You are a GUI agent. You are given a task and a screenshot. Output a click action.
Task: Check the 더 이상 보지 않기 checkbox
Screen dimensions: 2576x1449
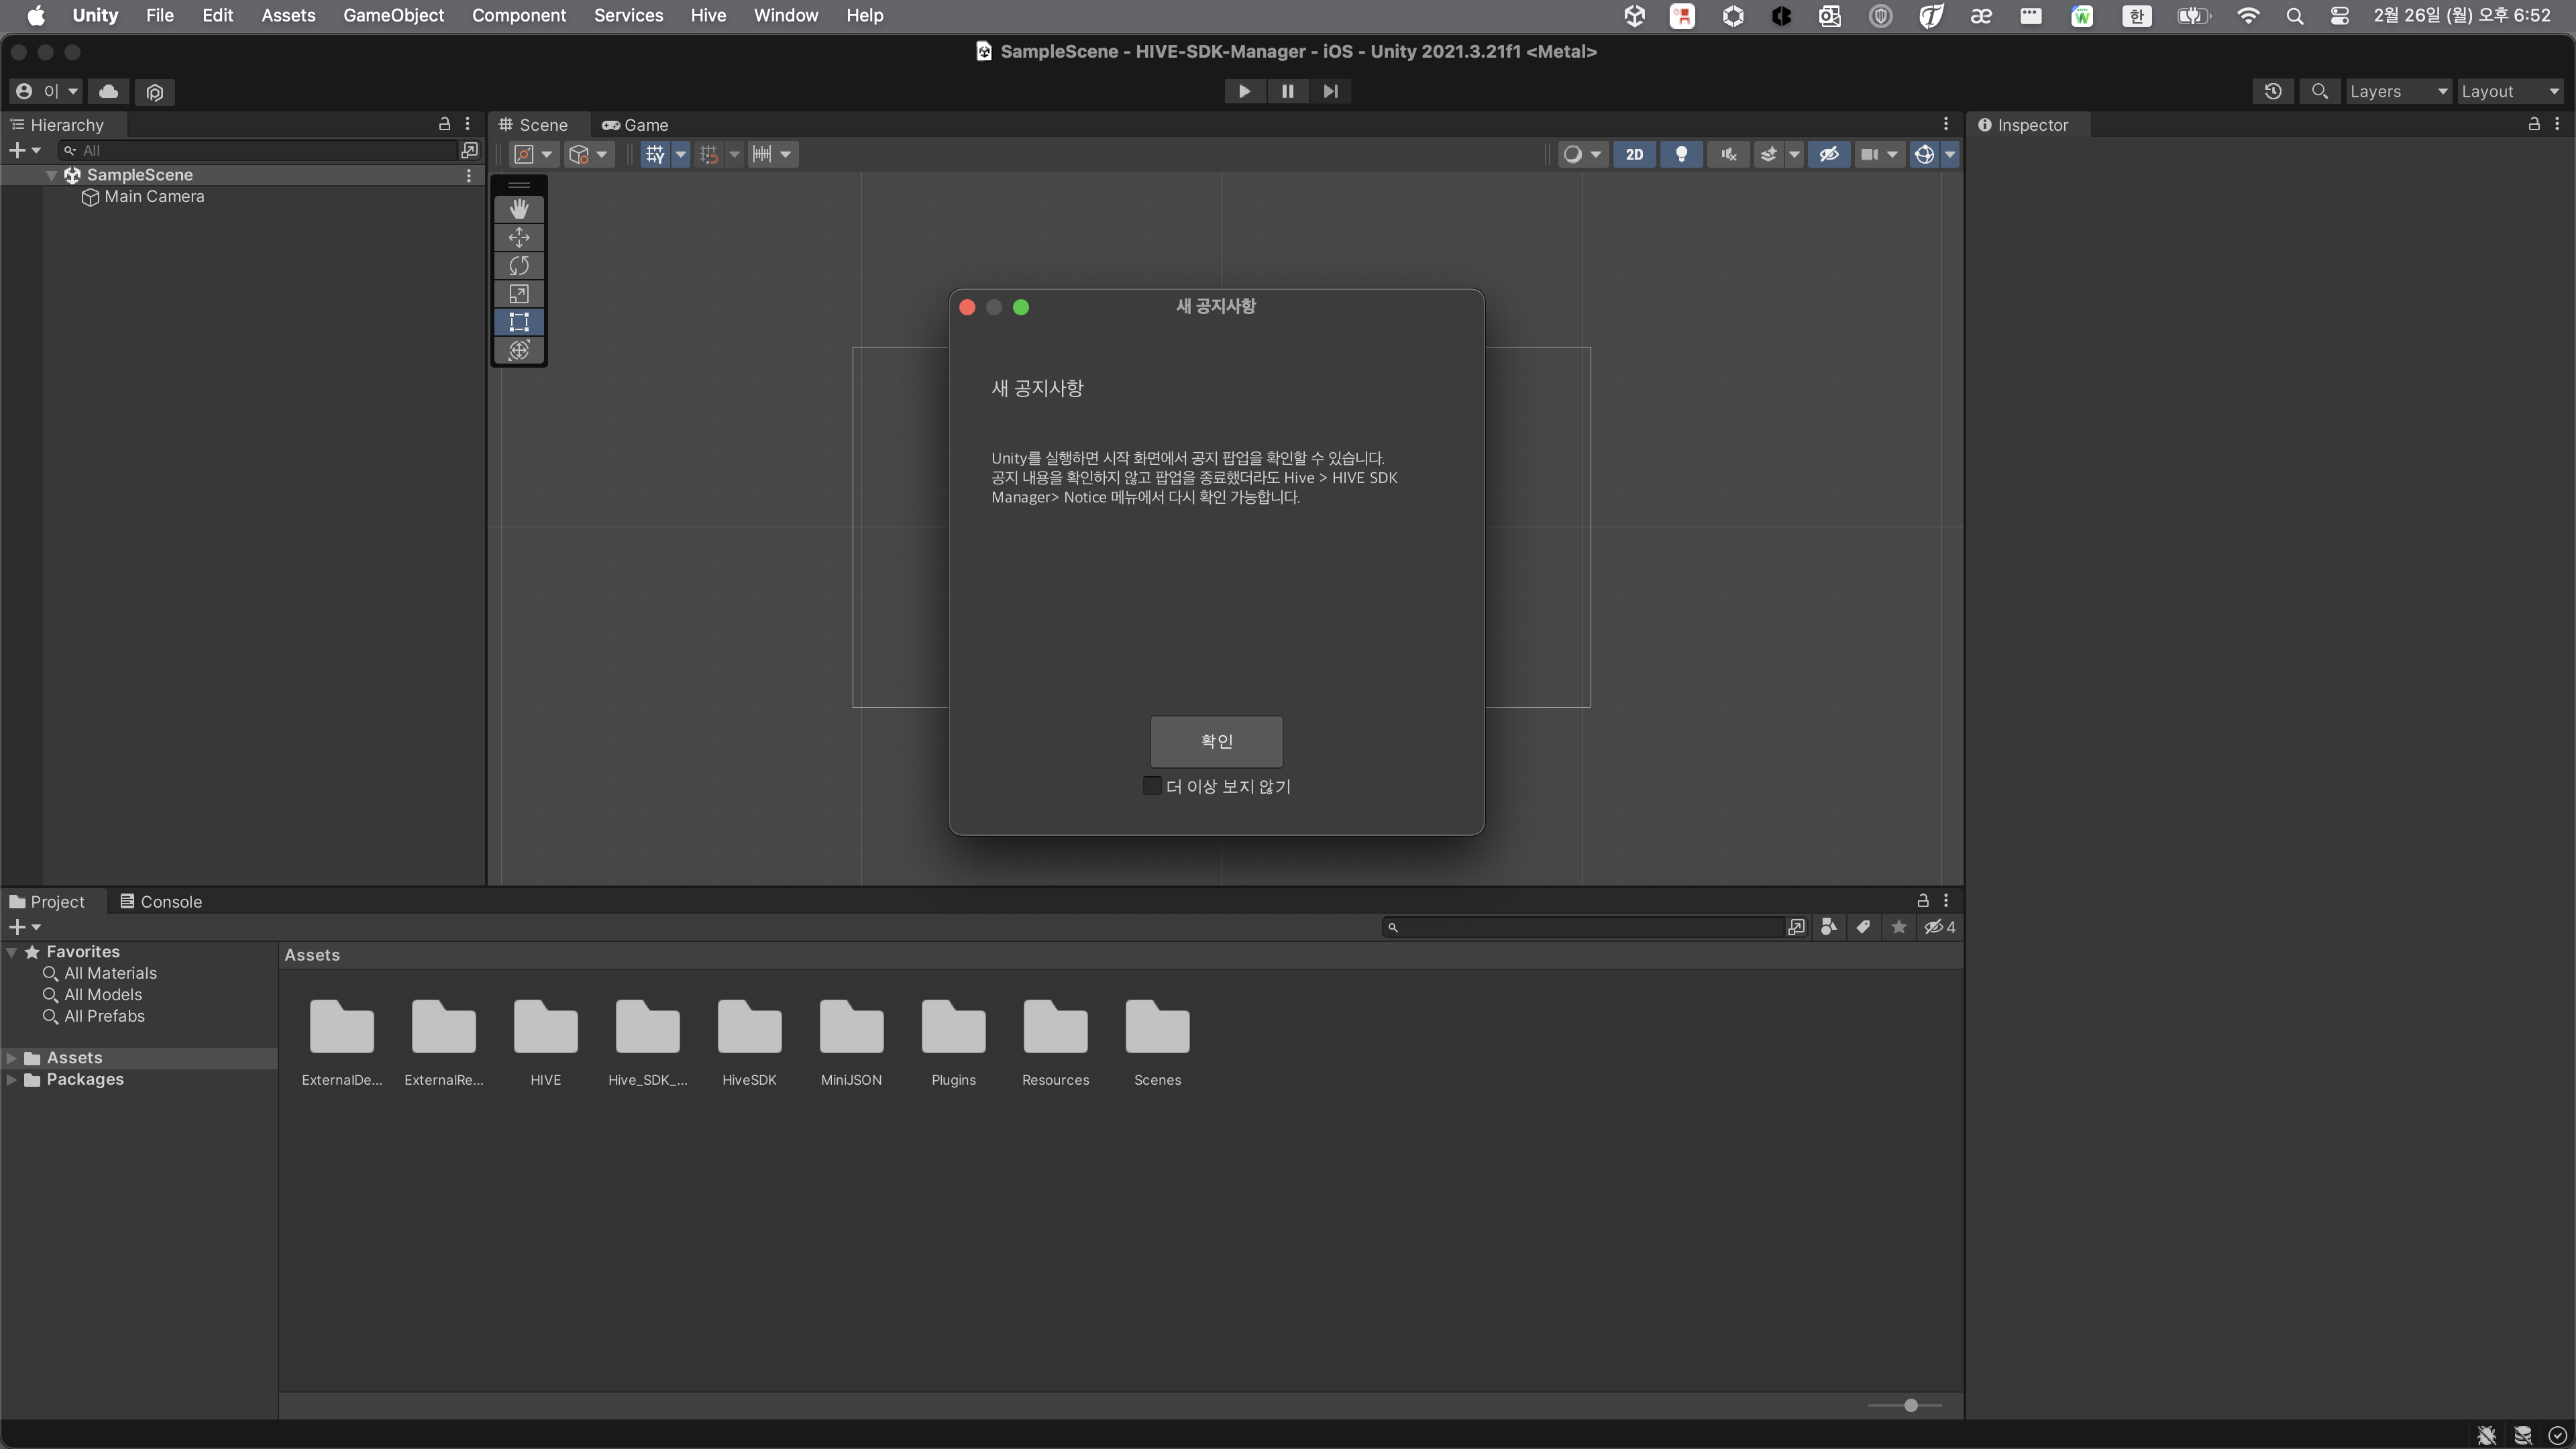[x=1152, y=786]
